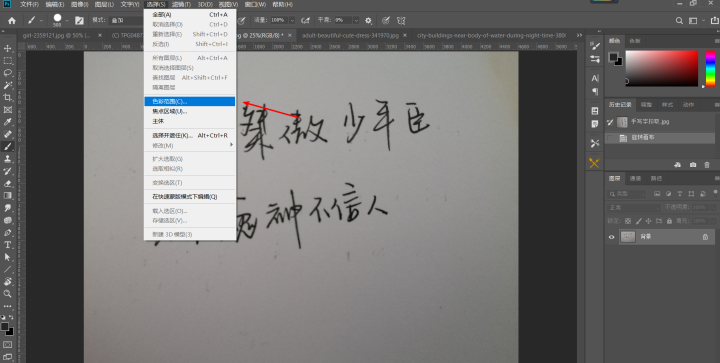The image size is (720, 363).
Task: Create new snapshot with camera icon
Action: tap(692, 165)
